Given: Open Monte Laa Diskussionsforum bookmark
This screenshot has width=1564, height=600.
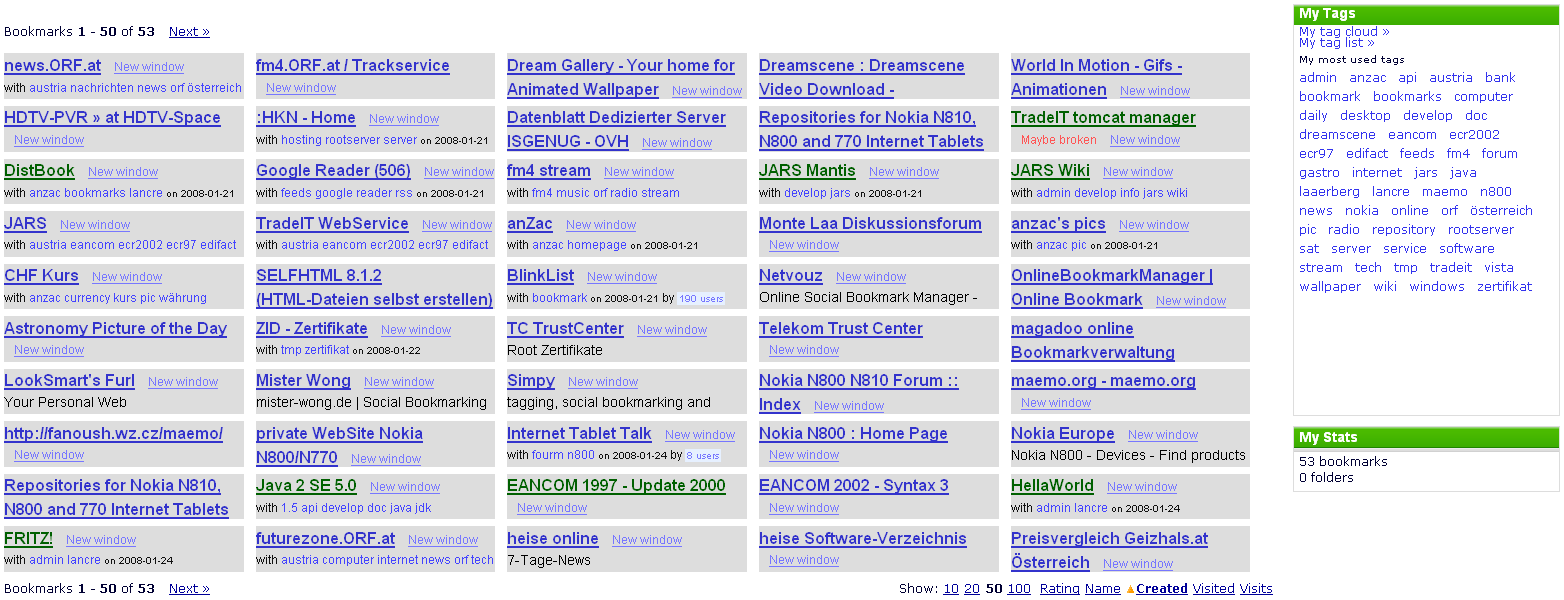Looking at the screenshot, I should click(x=870, y=224).
